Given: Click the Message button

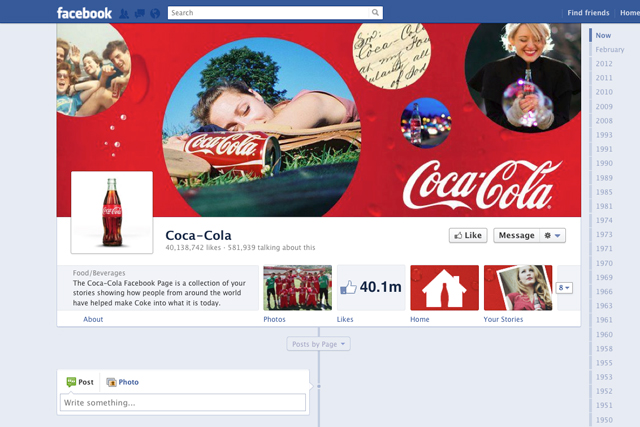Looking at the screenshot, I should click(x=516, y=236).
